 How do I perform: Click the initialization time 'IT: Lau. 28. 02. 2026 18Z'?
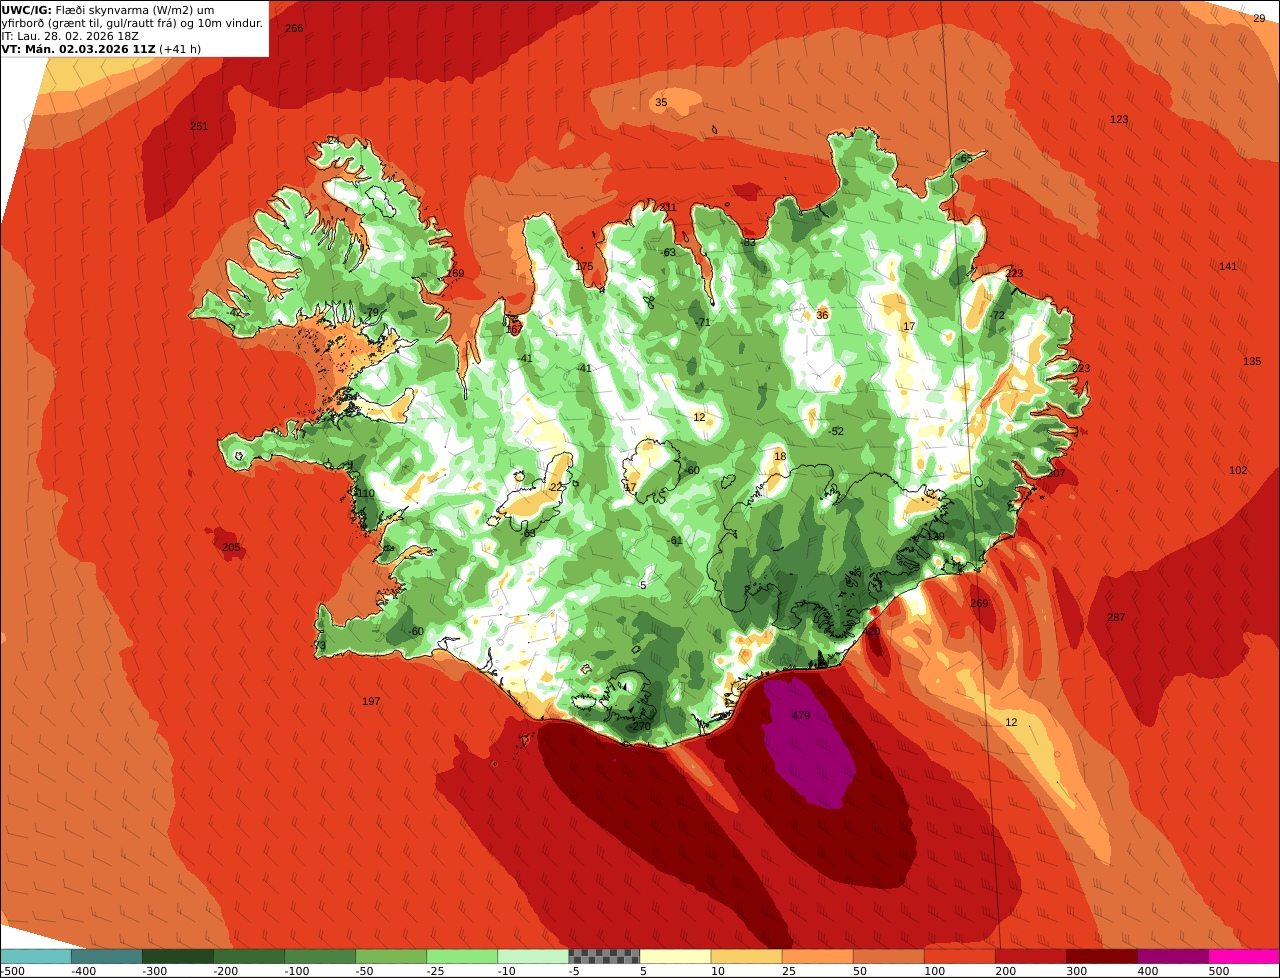click(x=70, y=36)
